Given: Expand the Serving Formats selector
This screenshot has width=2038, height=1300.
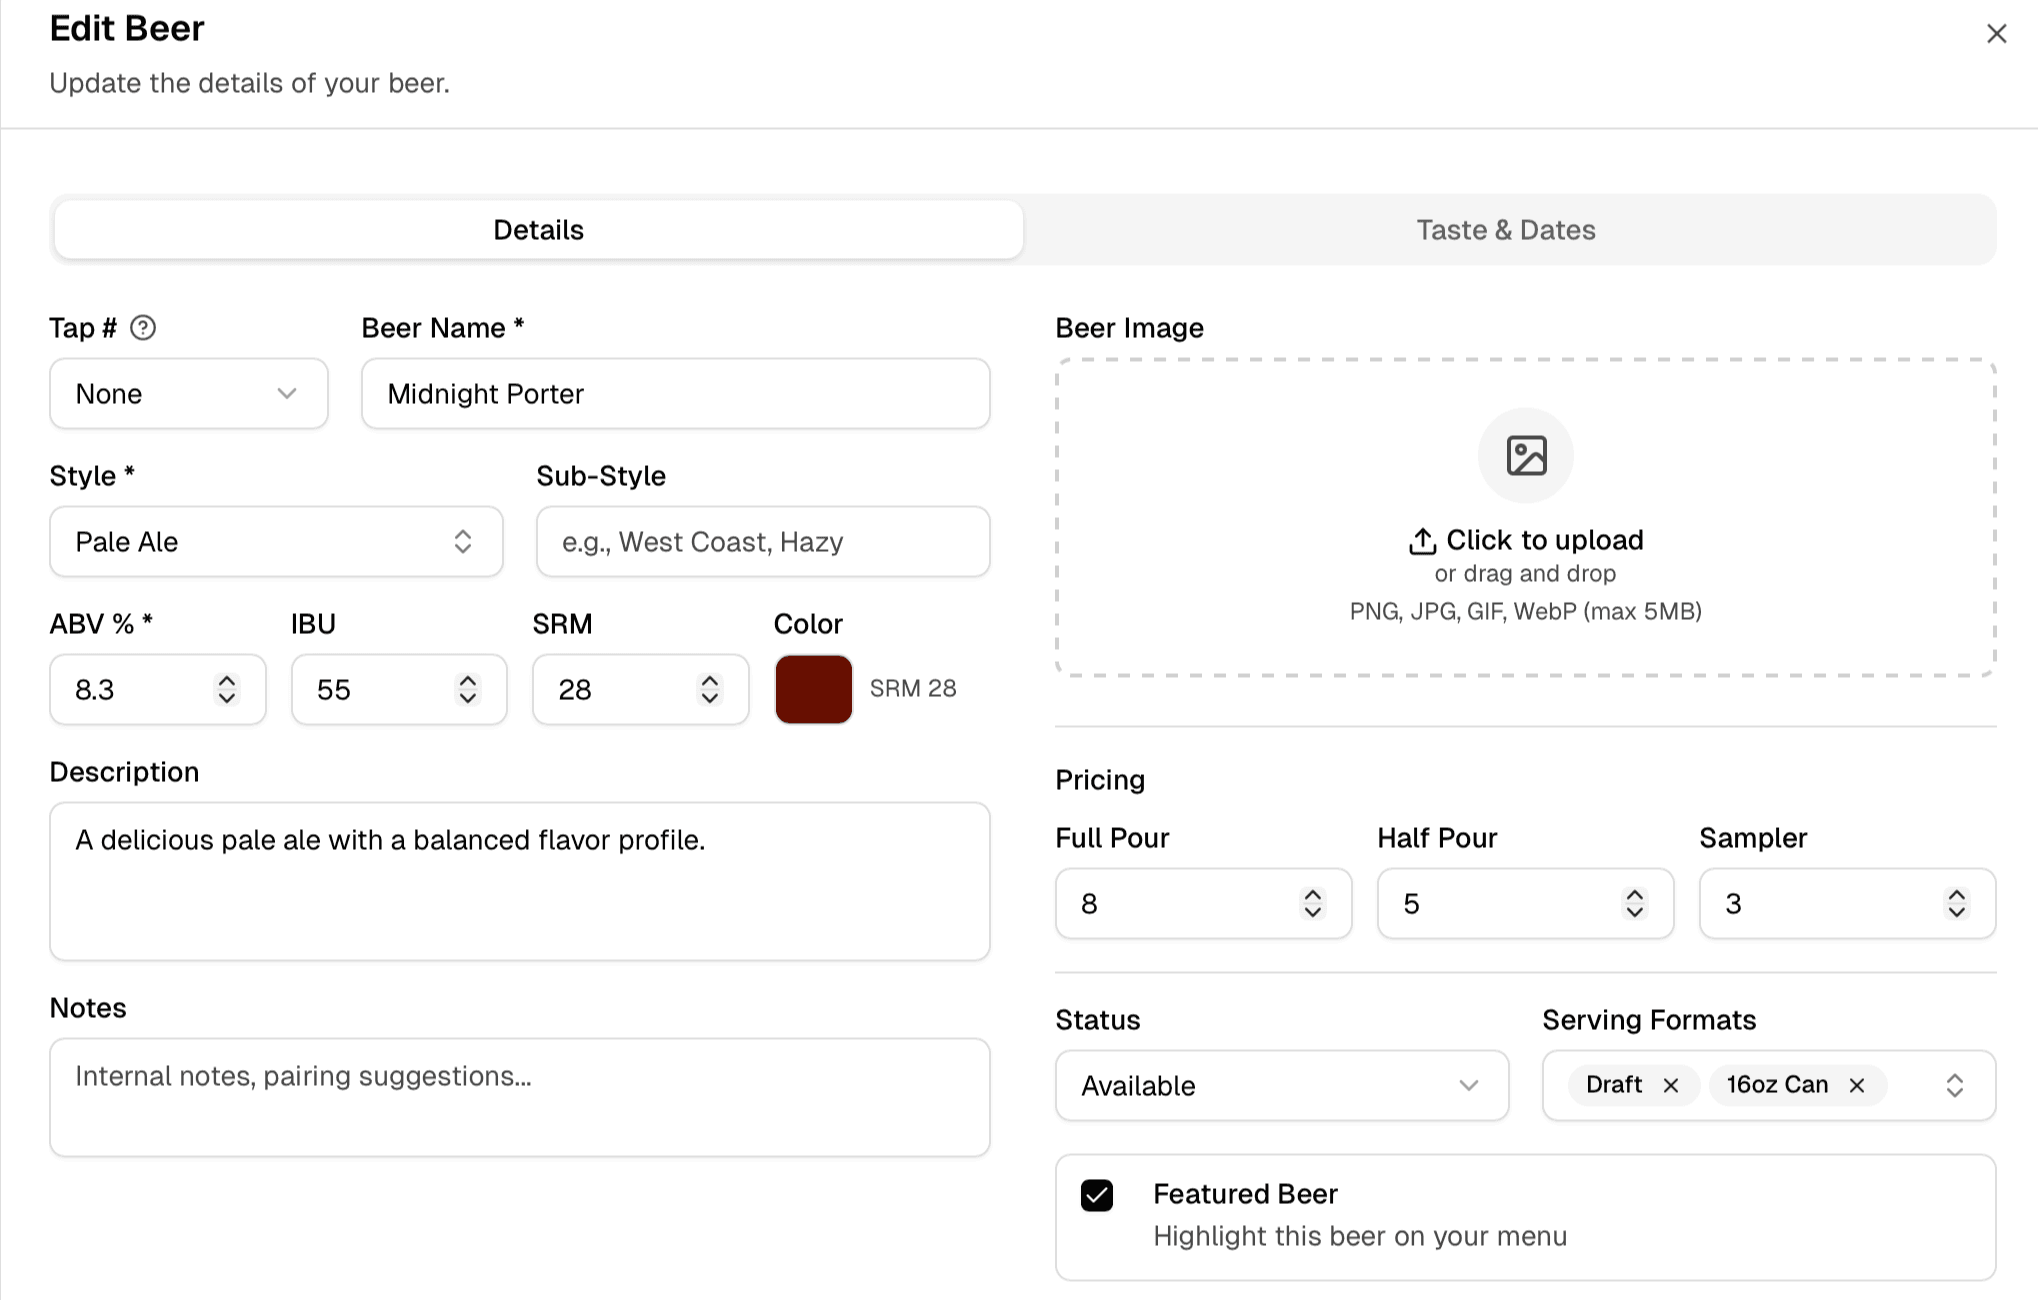Looking at the screenshot, I should 1956,1085.
